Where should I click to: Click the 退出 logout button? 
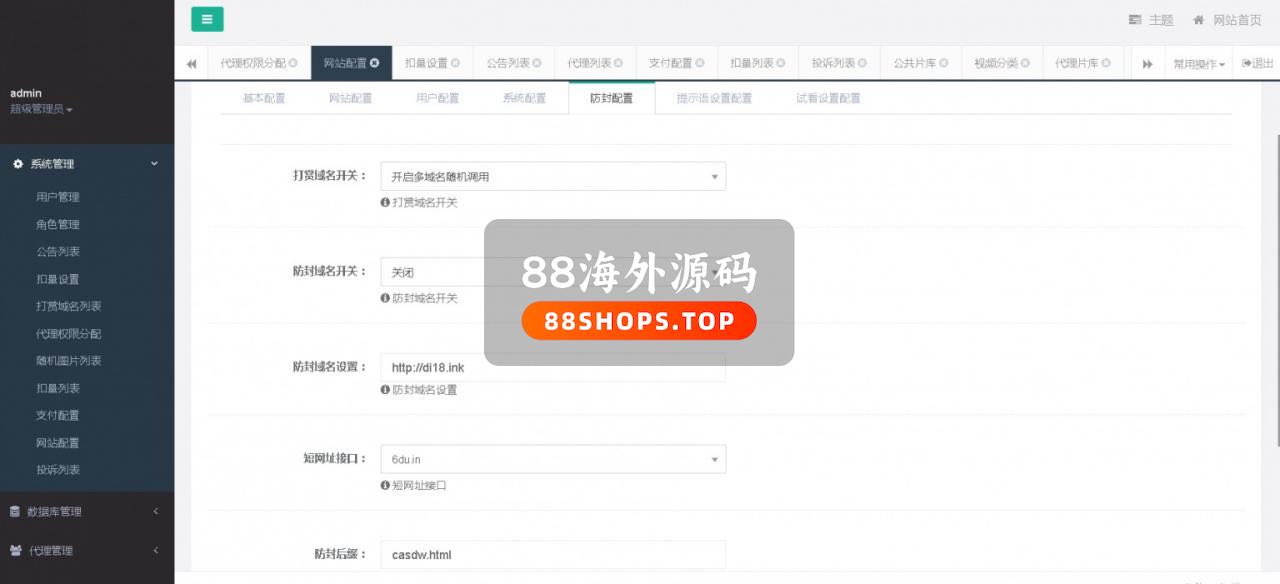click(x=1257, y=63)
